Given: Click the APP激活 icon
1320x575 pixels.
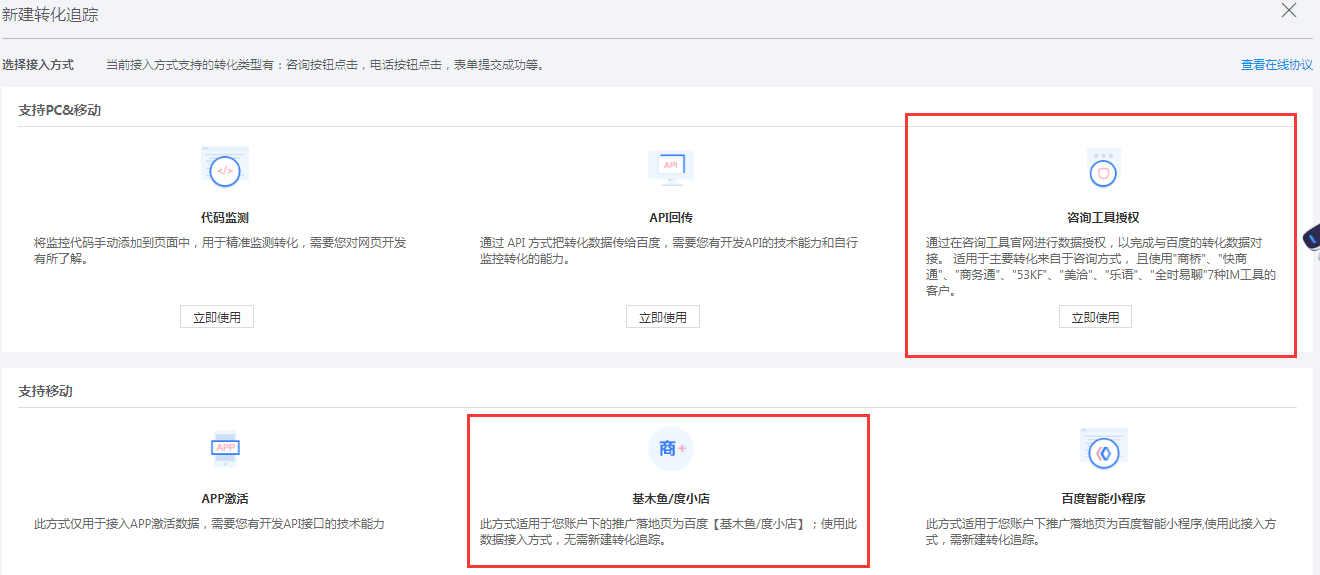Looking at the screenshot, I should click(225, 449).
